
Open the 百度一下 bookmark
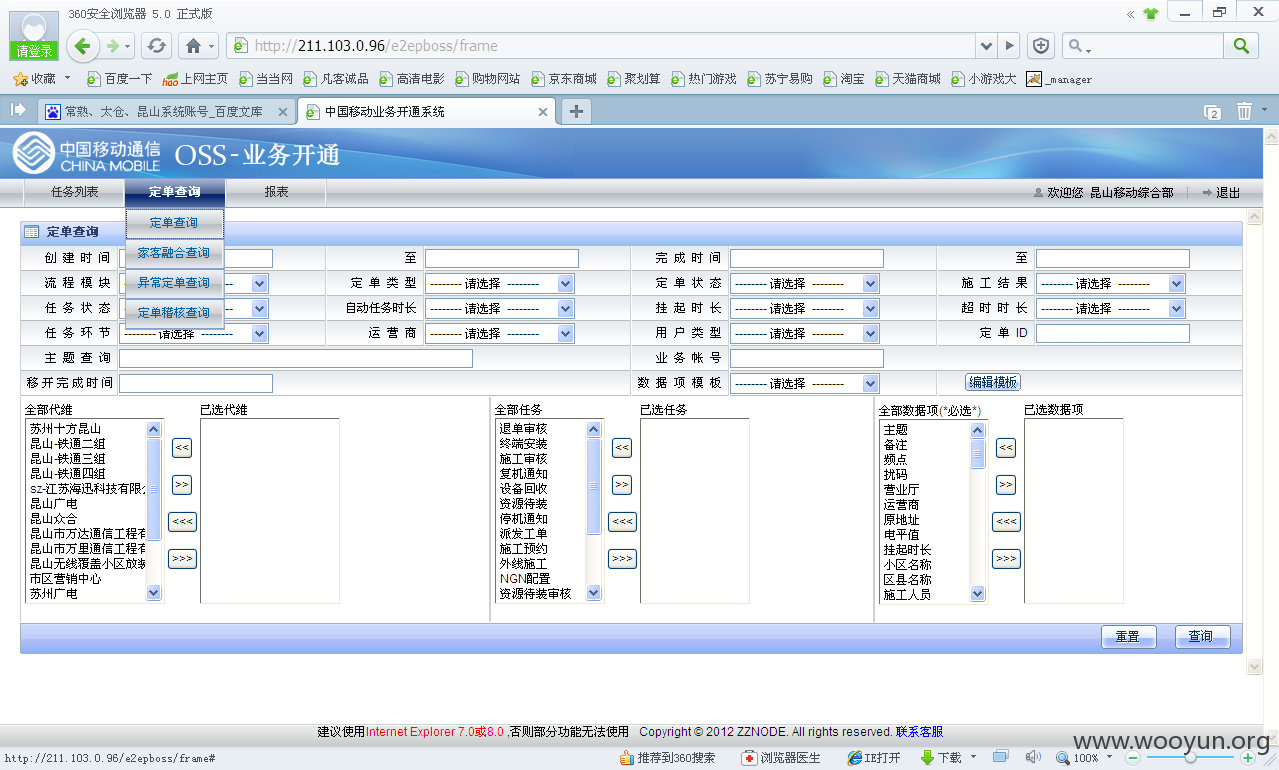click(120, 79)
